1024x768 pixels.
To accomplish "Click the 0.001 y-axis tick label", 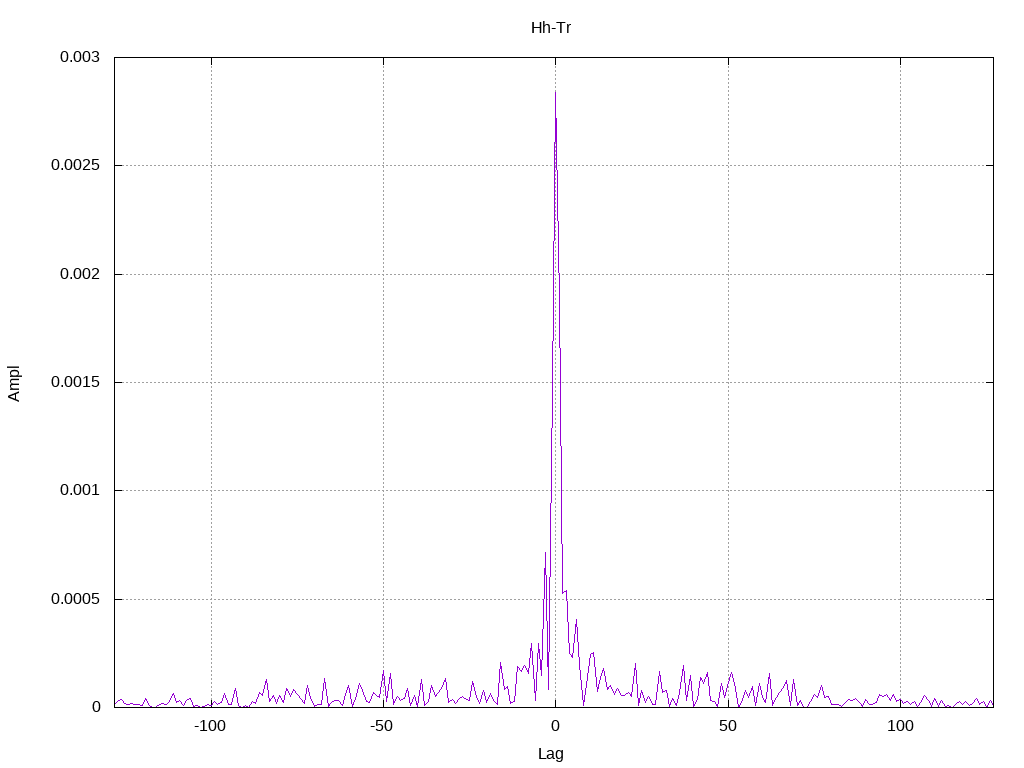I will (80, 490).
